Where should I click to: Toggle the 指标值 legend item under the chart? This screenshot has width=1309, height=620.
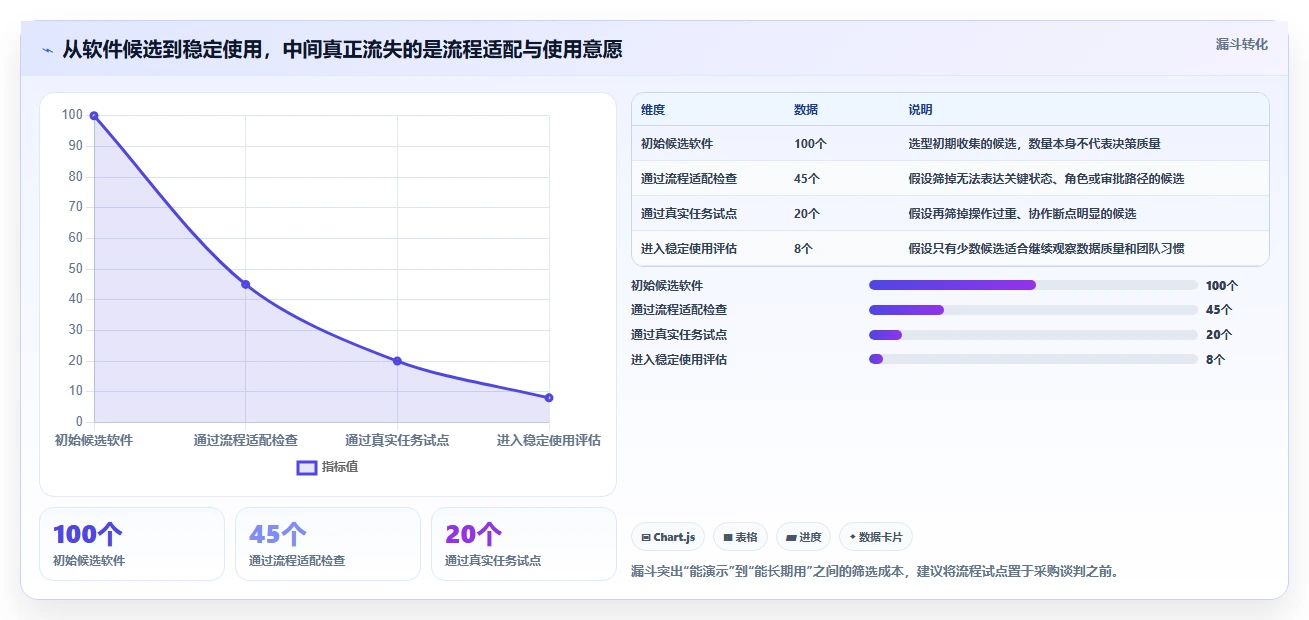pos(327,467)
